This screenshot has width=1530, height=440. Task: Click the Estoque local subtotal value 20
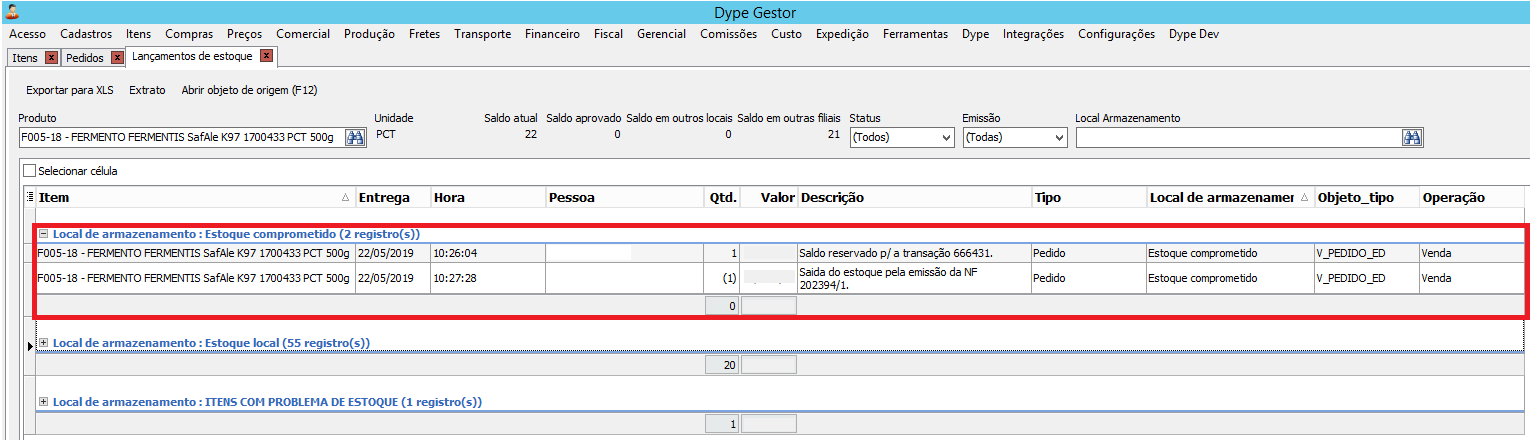(x=722, y=365)
